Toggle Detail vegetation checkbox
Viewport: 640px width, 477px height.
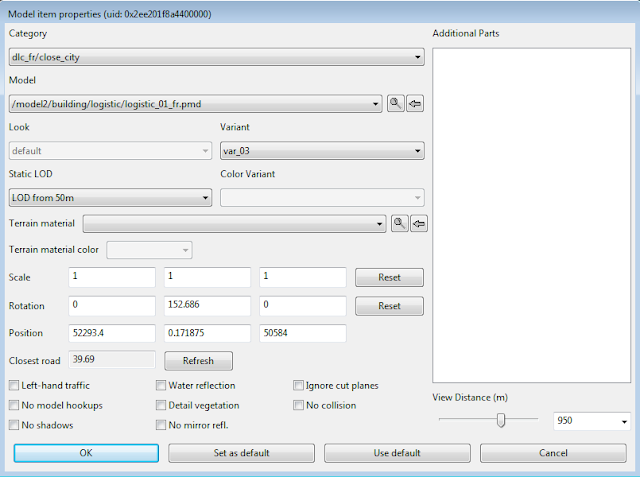coord(161,405)
